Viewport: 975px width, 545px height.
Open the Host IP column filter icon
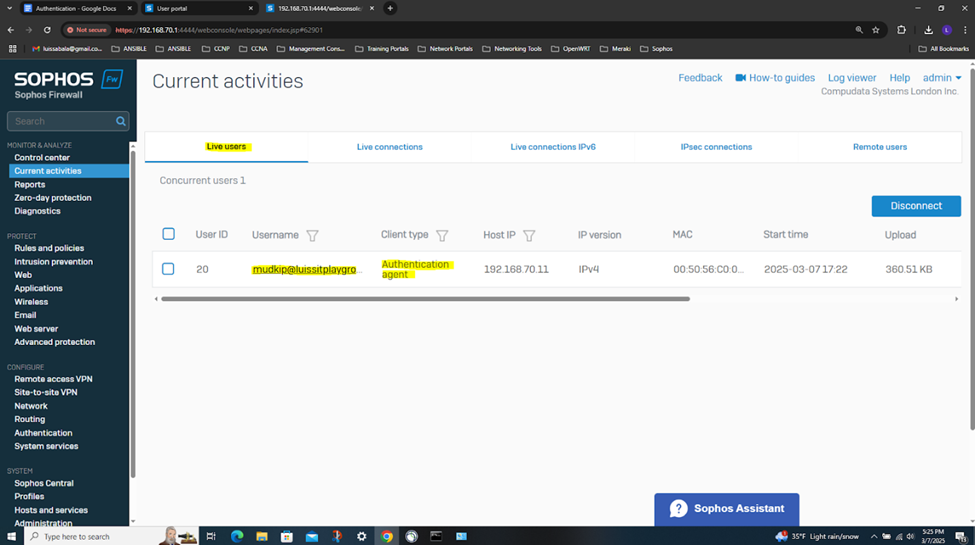click(x=529, y=235)
